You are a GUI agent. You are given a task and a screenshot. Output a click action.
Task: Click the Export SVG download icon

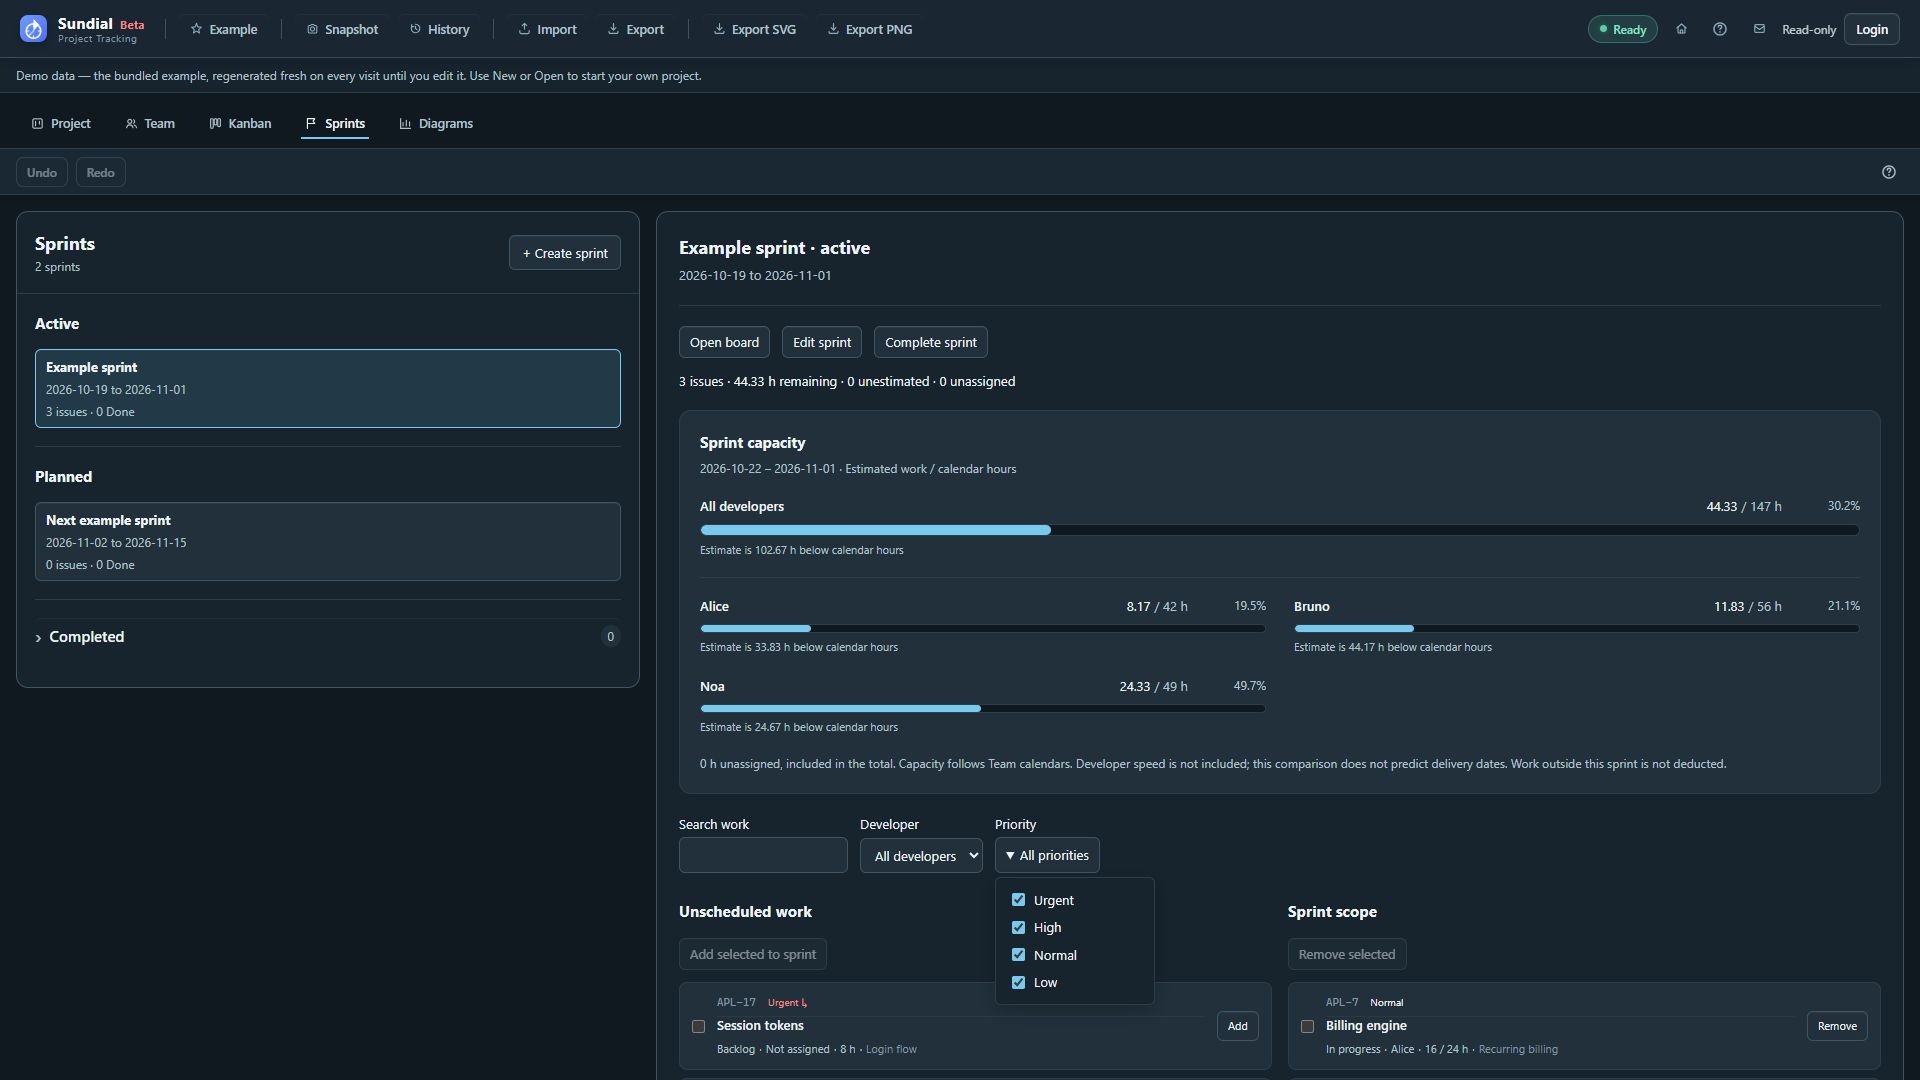coord(719,29)
